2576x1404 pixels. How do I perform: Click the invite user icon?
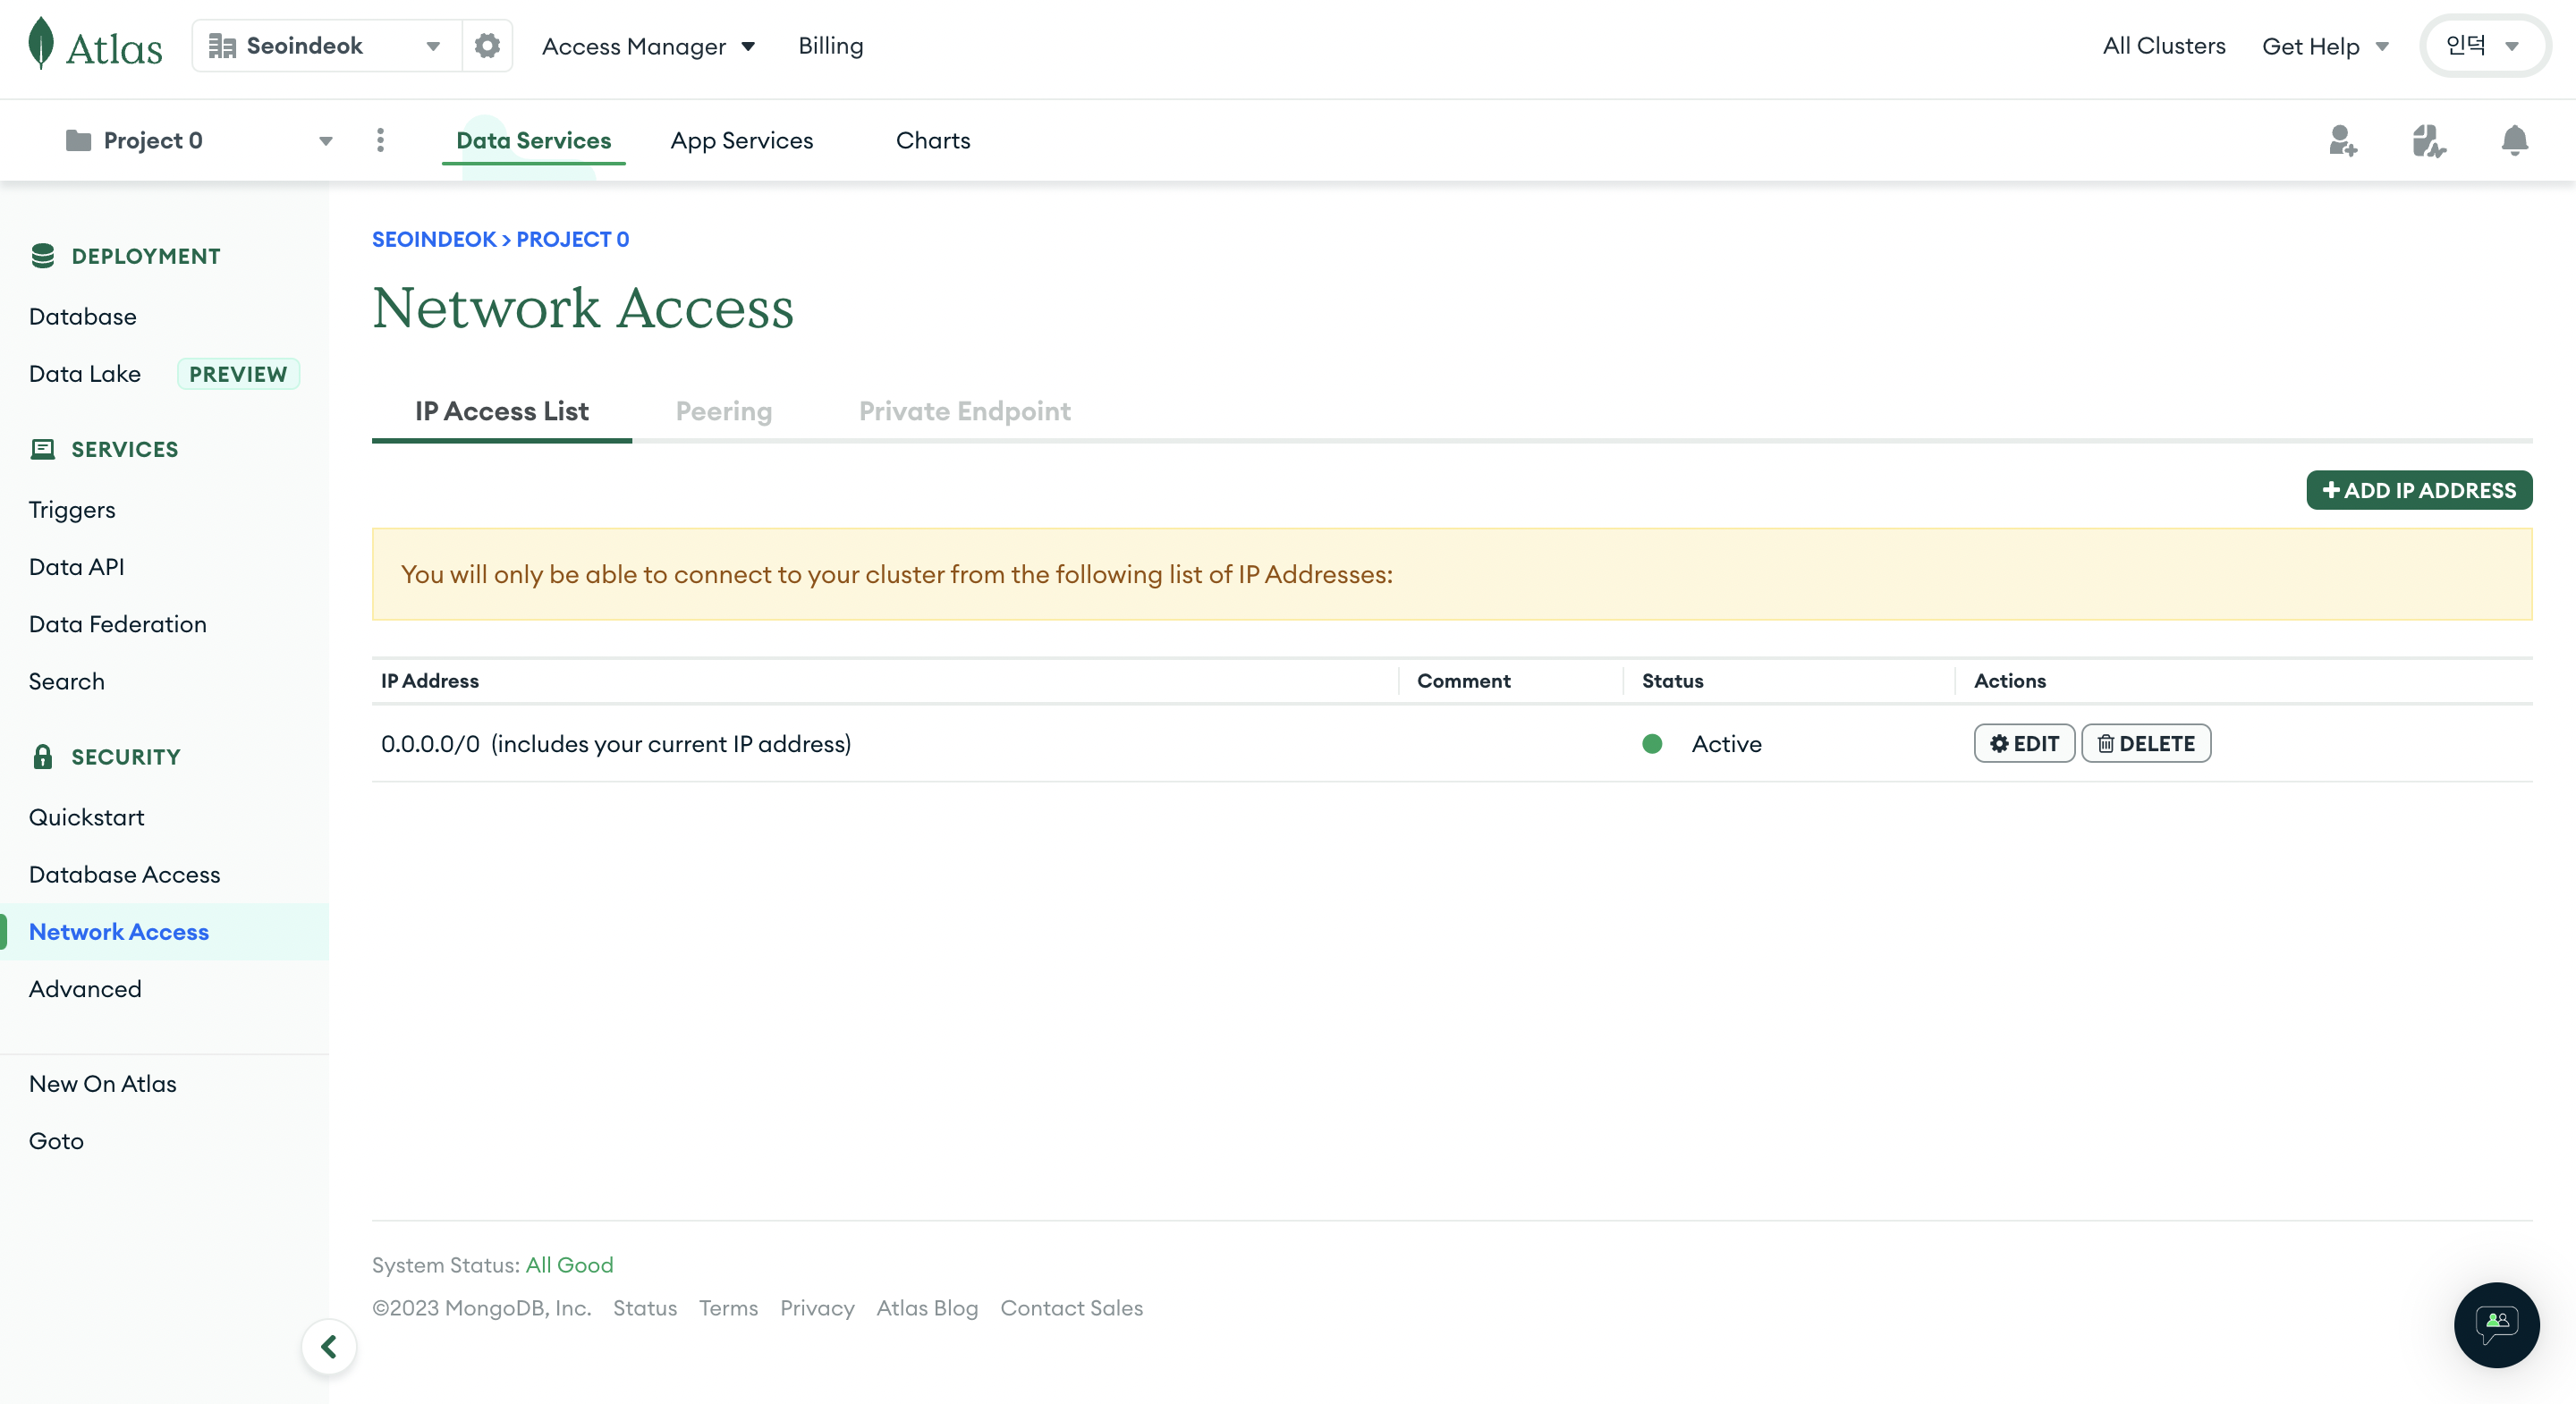point(2343,140)
